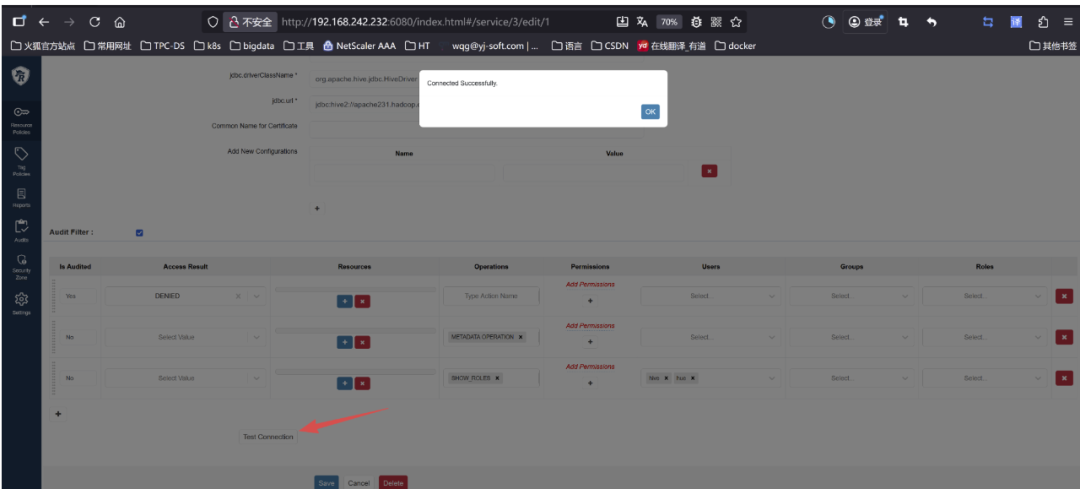Open the extensions puzzle icon
Screen dimensions: 1080x489
(x=1043, y=22)
